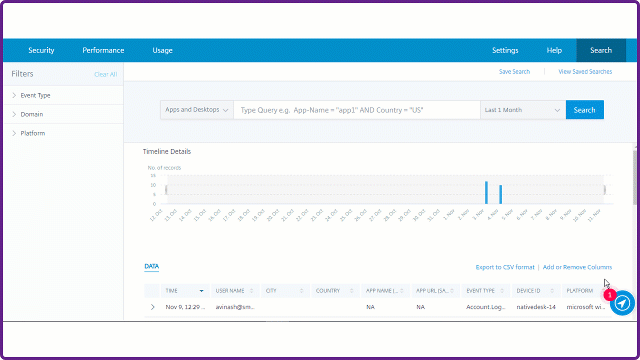
Task: Open Settings in the top bar
Action: (505, 50)
